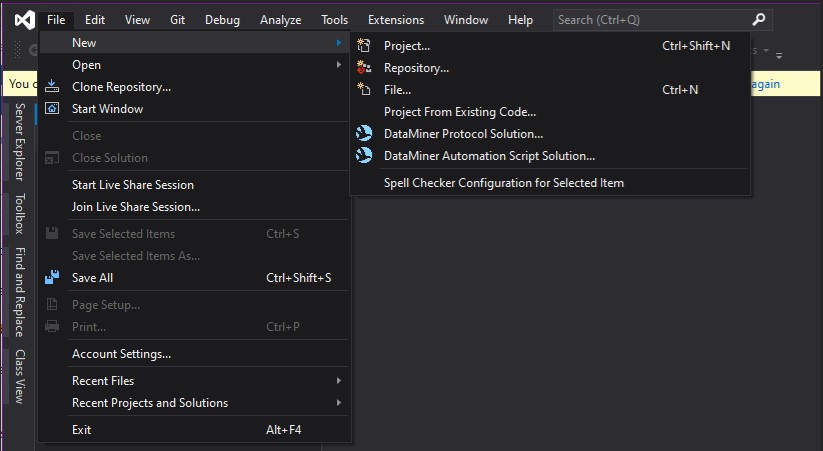Open the Analyze menu
Screen dimensions: 823x451
point(281,20)
